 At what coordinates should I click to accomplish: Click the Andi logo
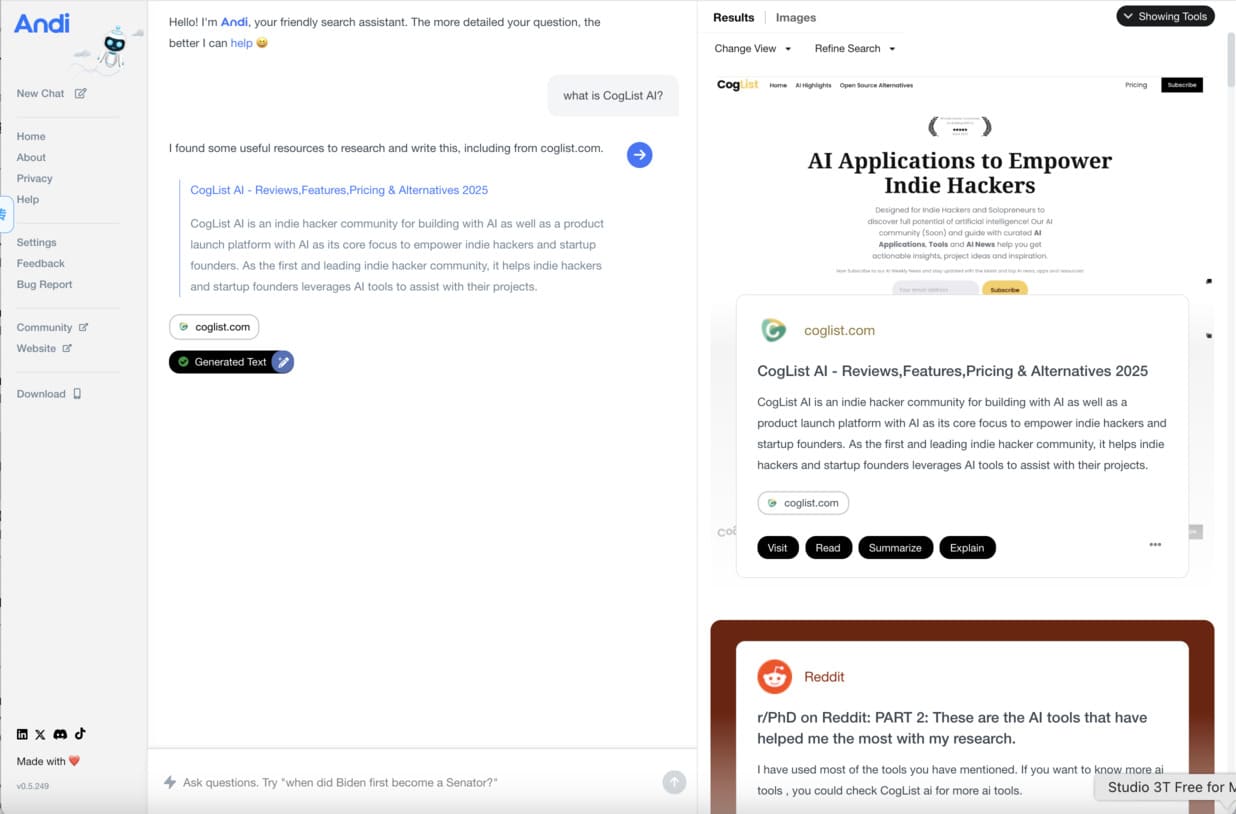click(x=42, y=23)
